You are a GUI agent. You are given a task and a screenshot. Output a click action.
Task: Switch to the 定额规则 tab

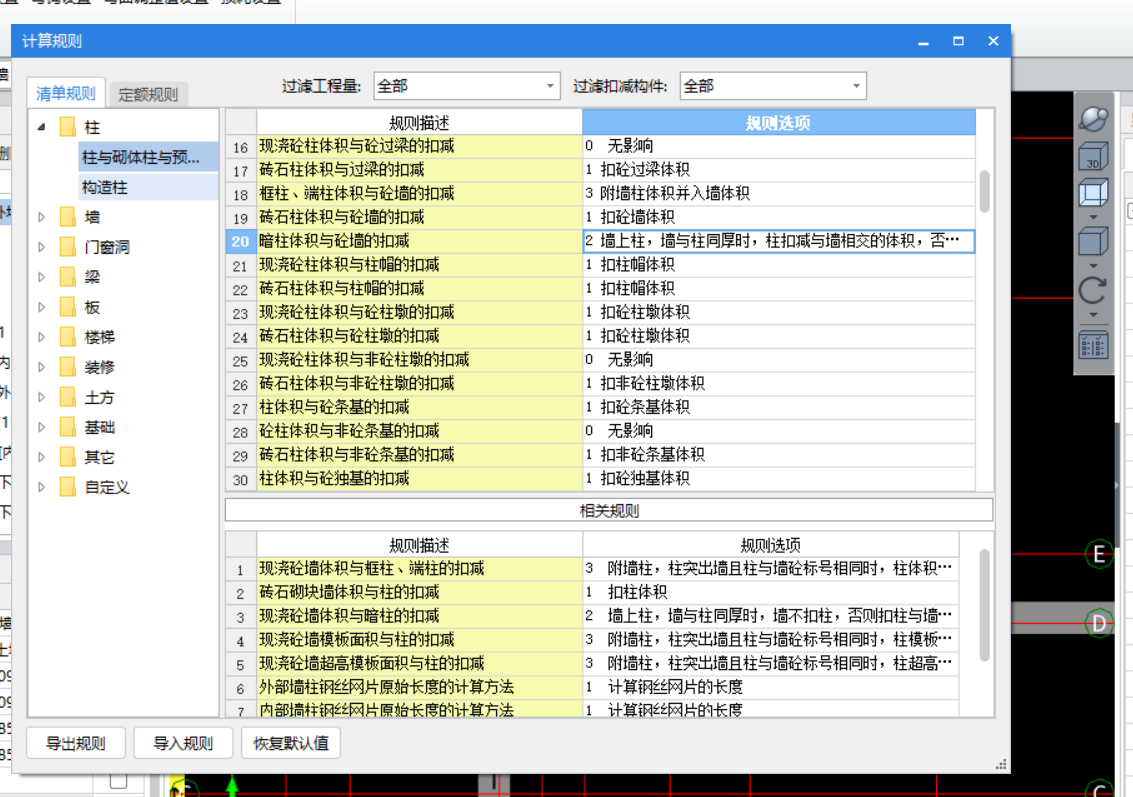point(147,92)
